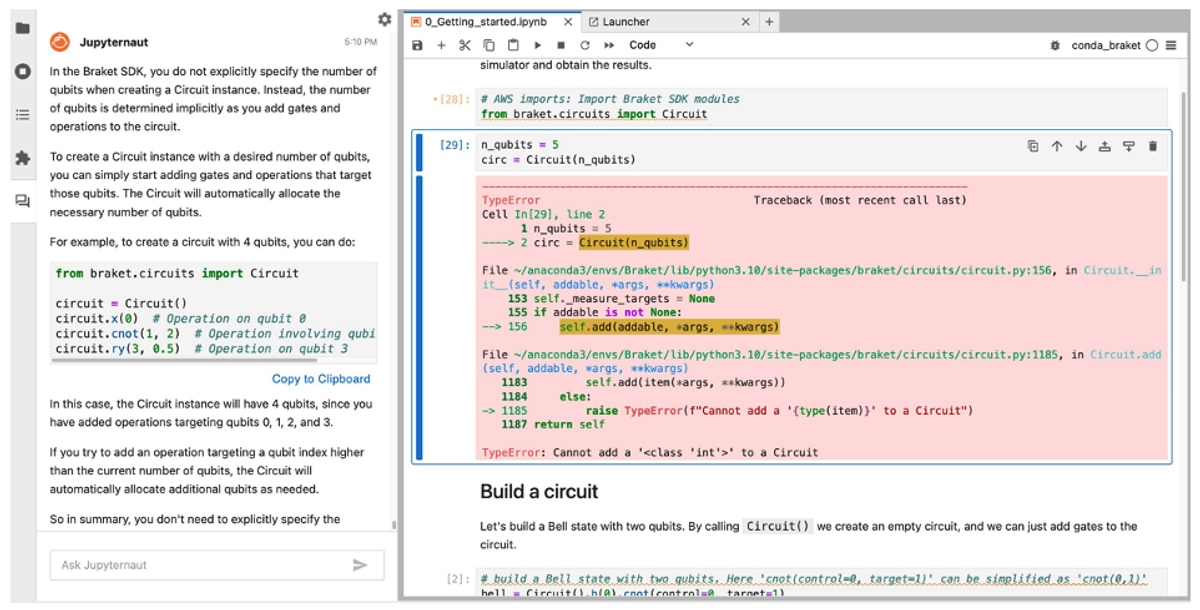This screenshot has height=610, width=1200.
Task: Enable the debugger bug icon
Action: click(x=1055, y=45)
